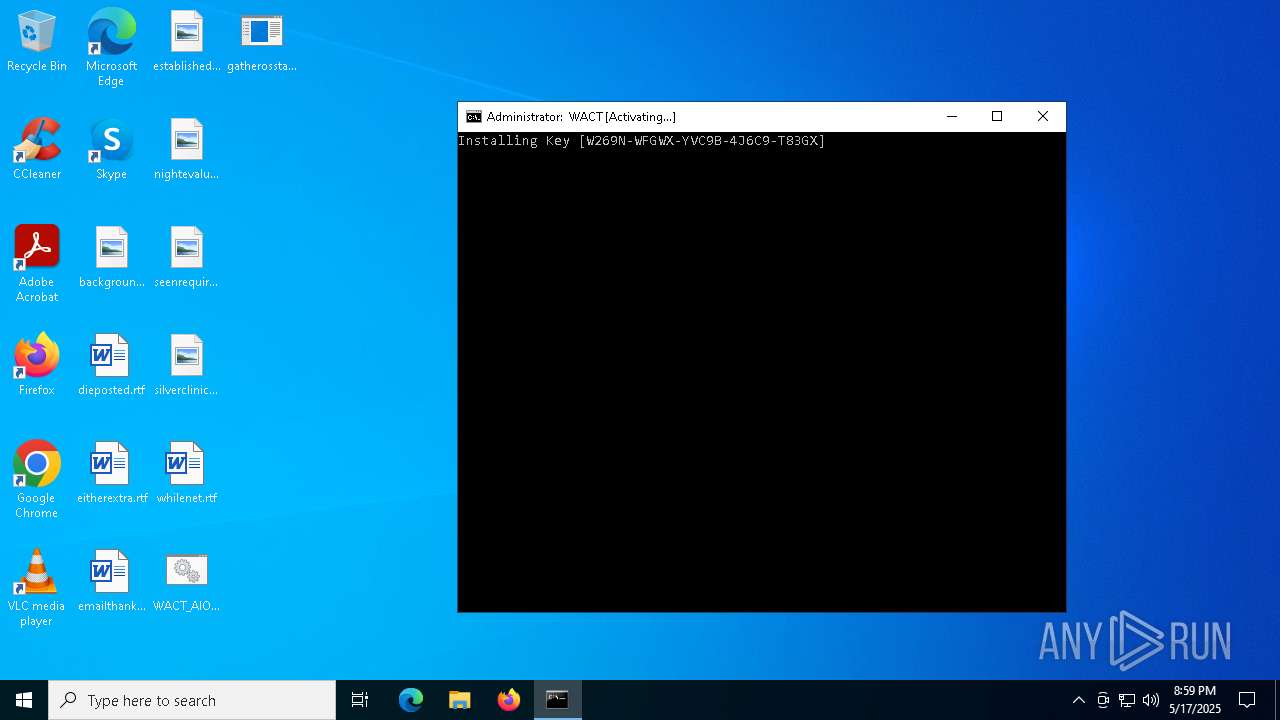Click the WACT console window system icon
The image size is (1280, 720).
[x=474, y=117]
